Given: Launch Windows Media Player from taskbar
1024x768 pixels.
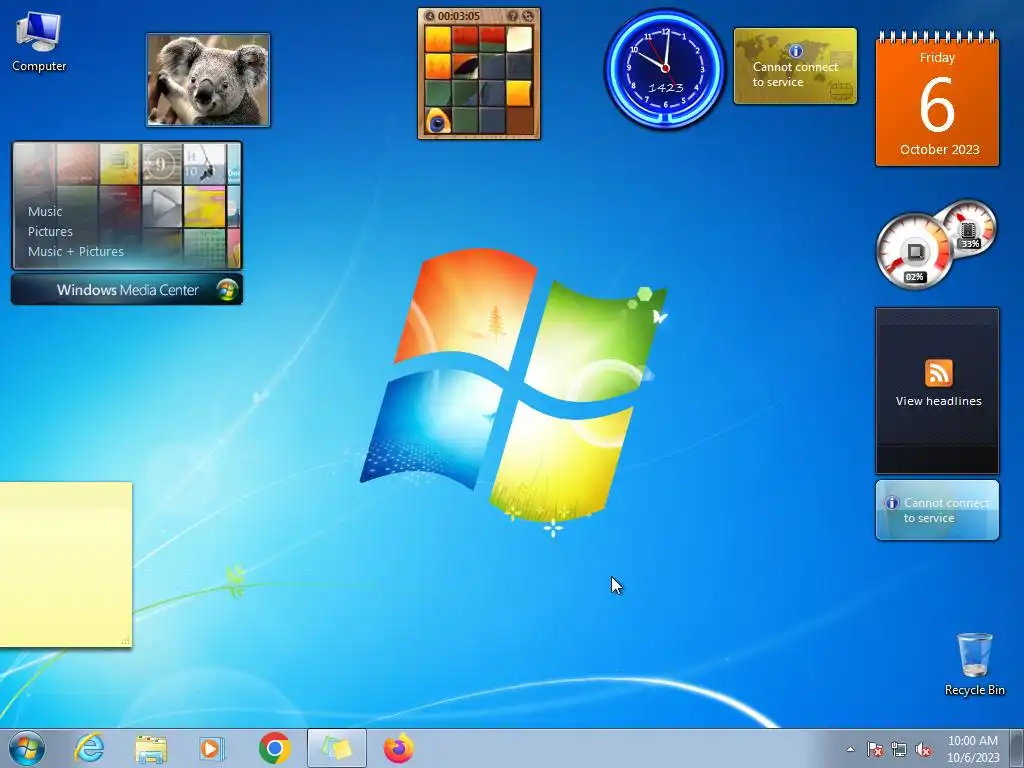Looking at the screenshot, I should 211,749.
